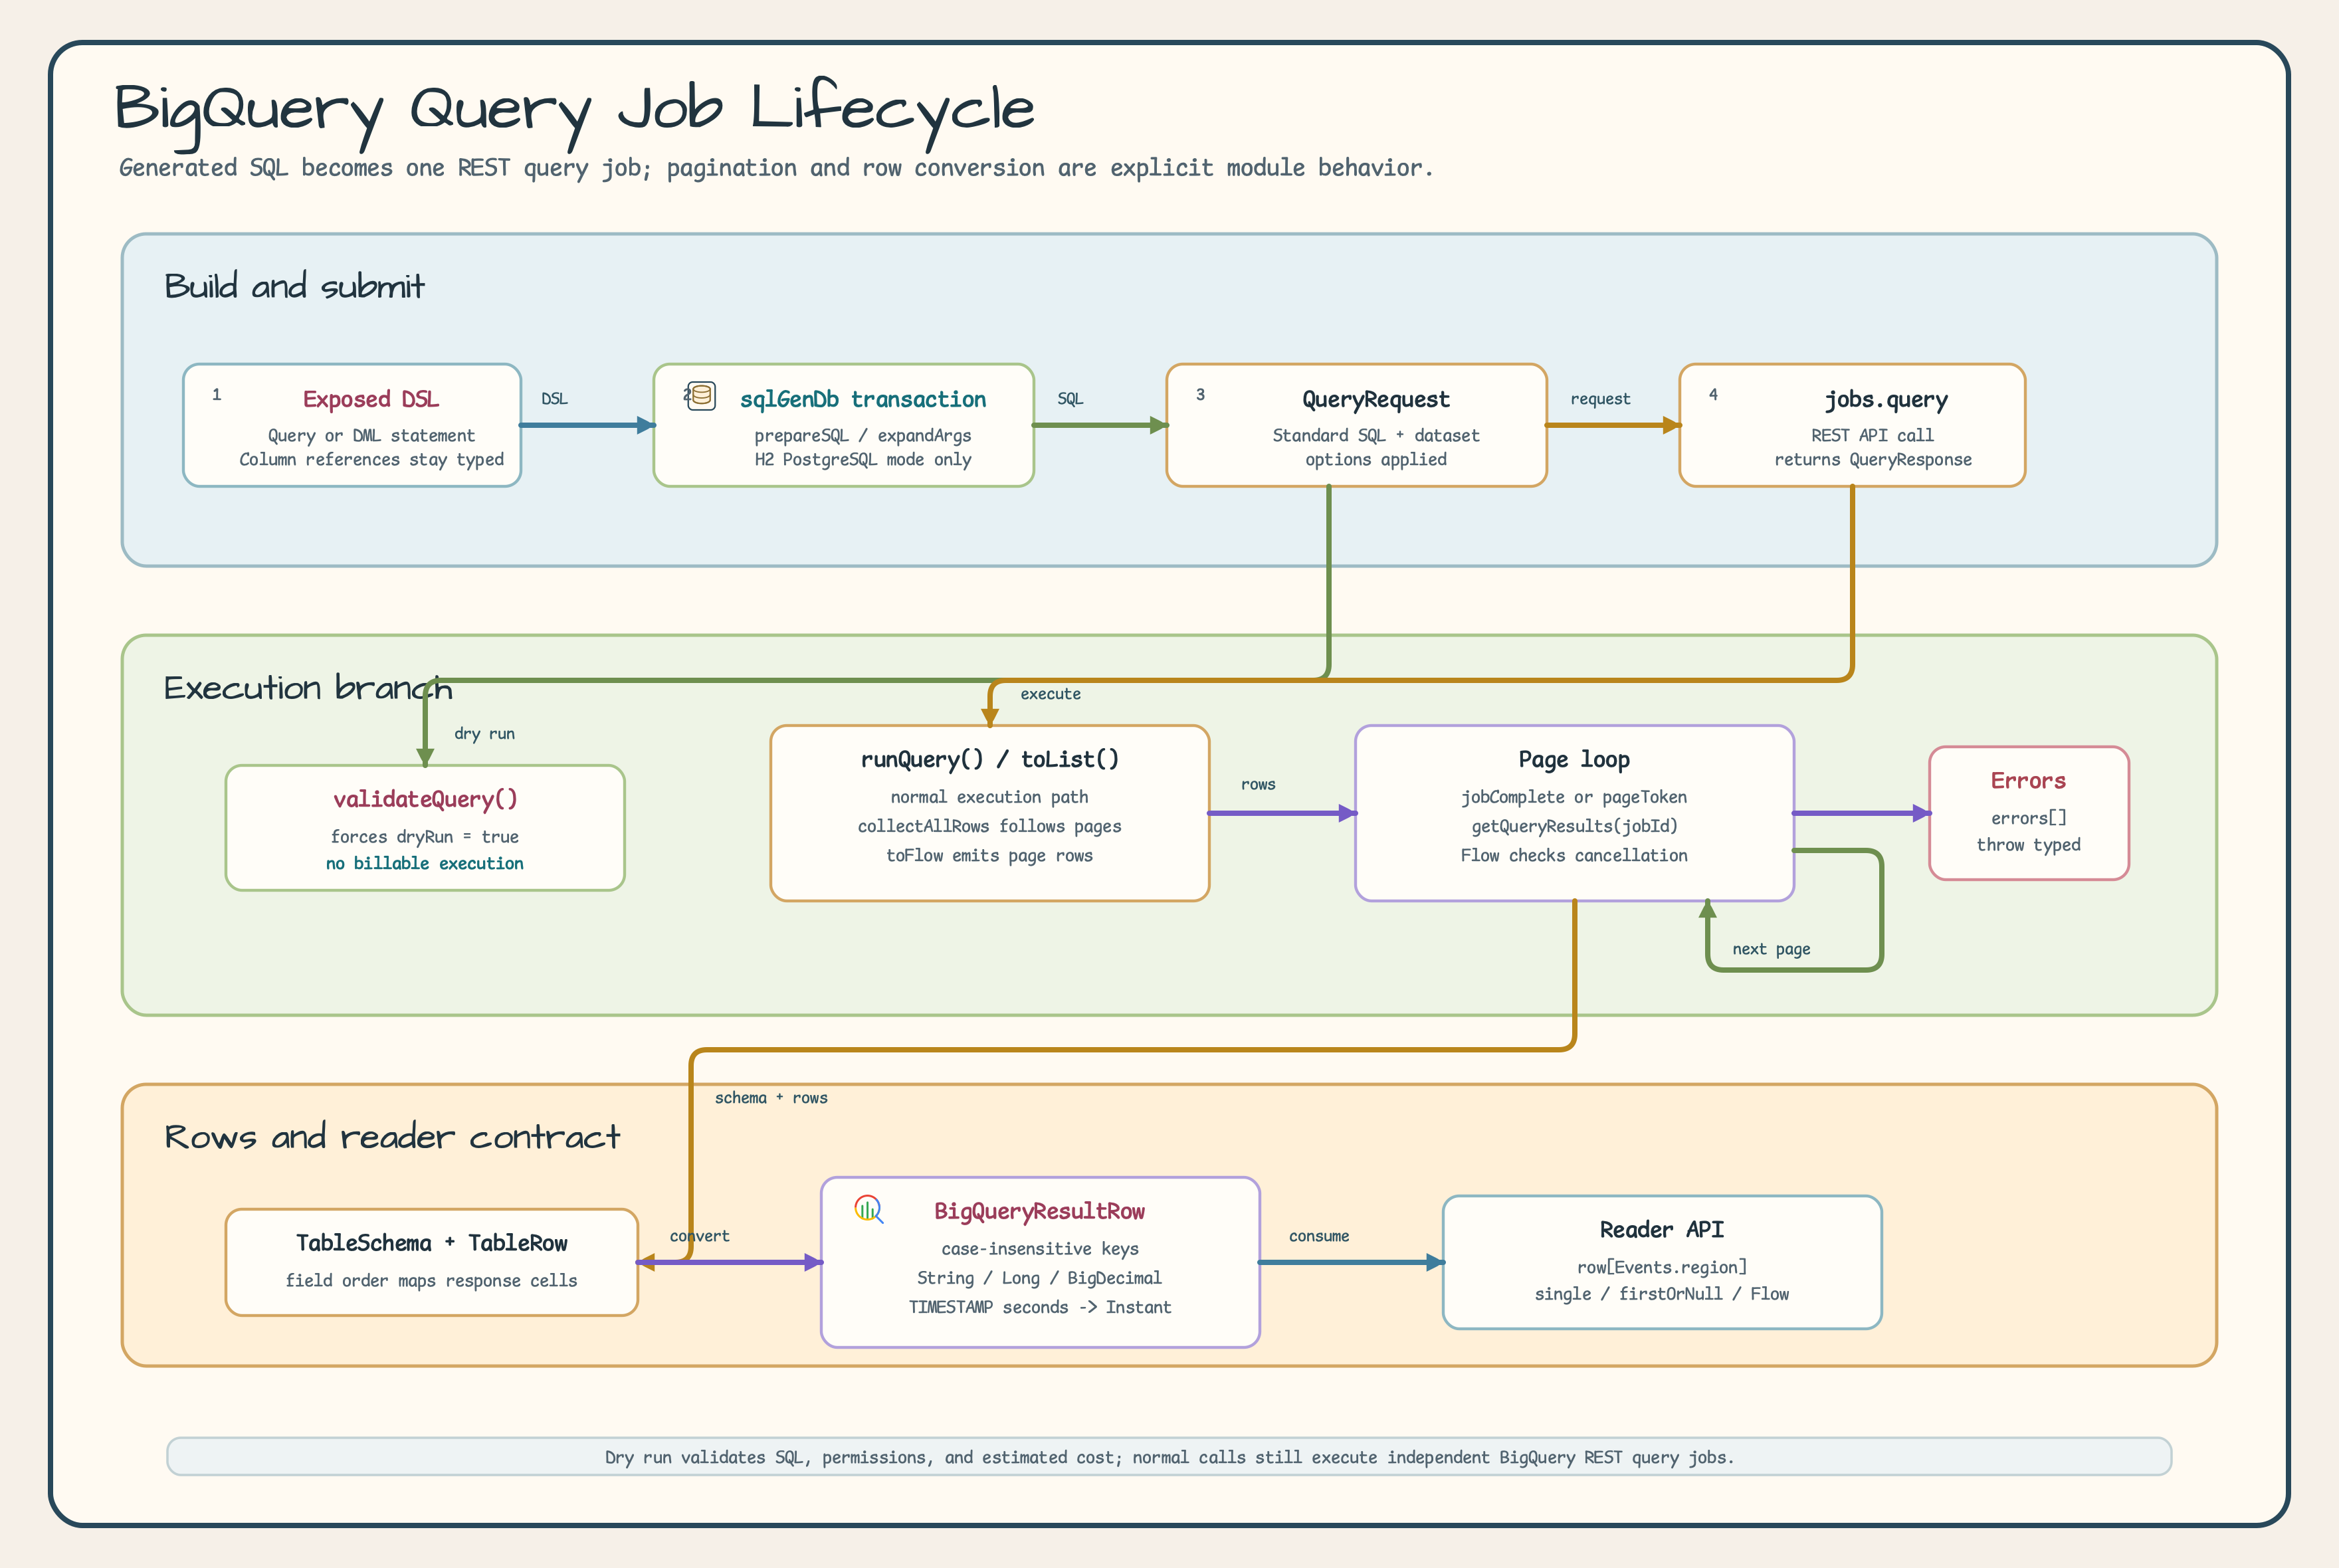
Task: Select the validateQuery() node title
Action: 425,799
